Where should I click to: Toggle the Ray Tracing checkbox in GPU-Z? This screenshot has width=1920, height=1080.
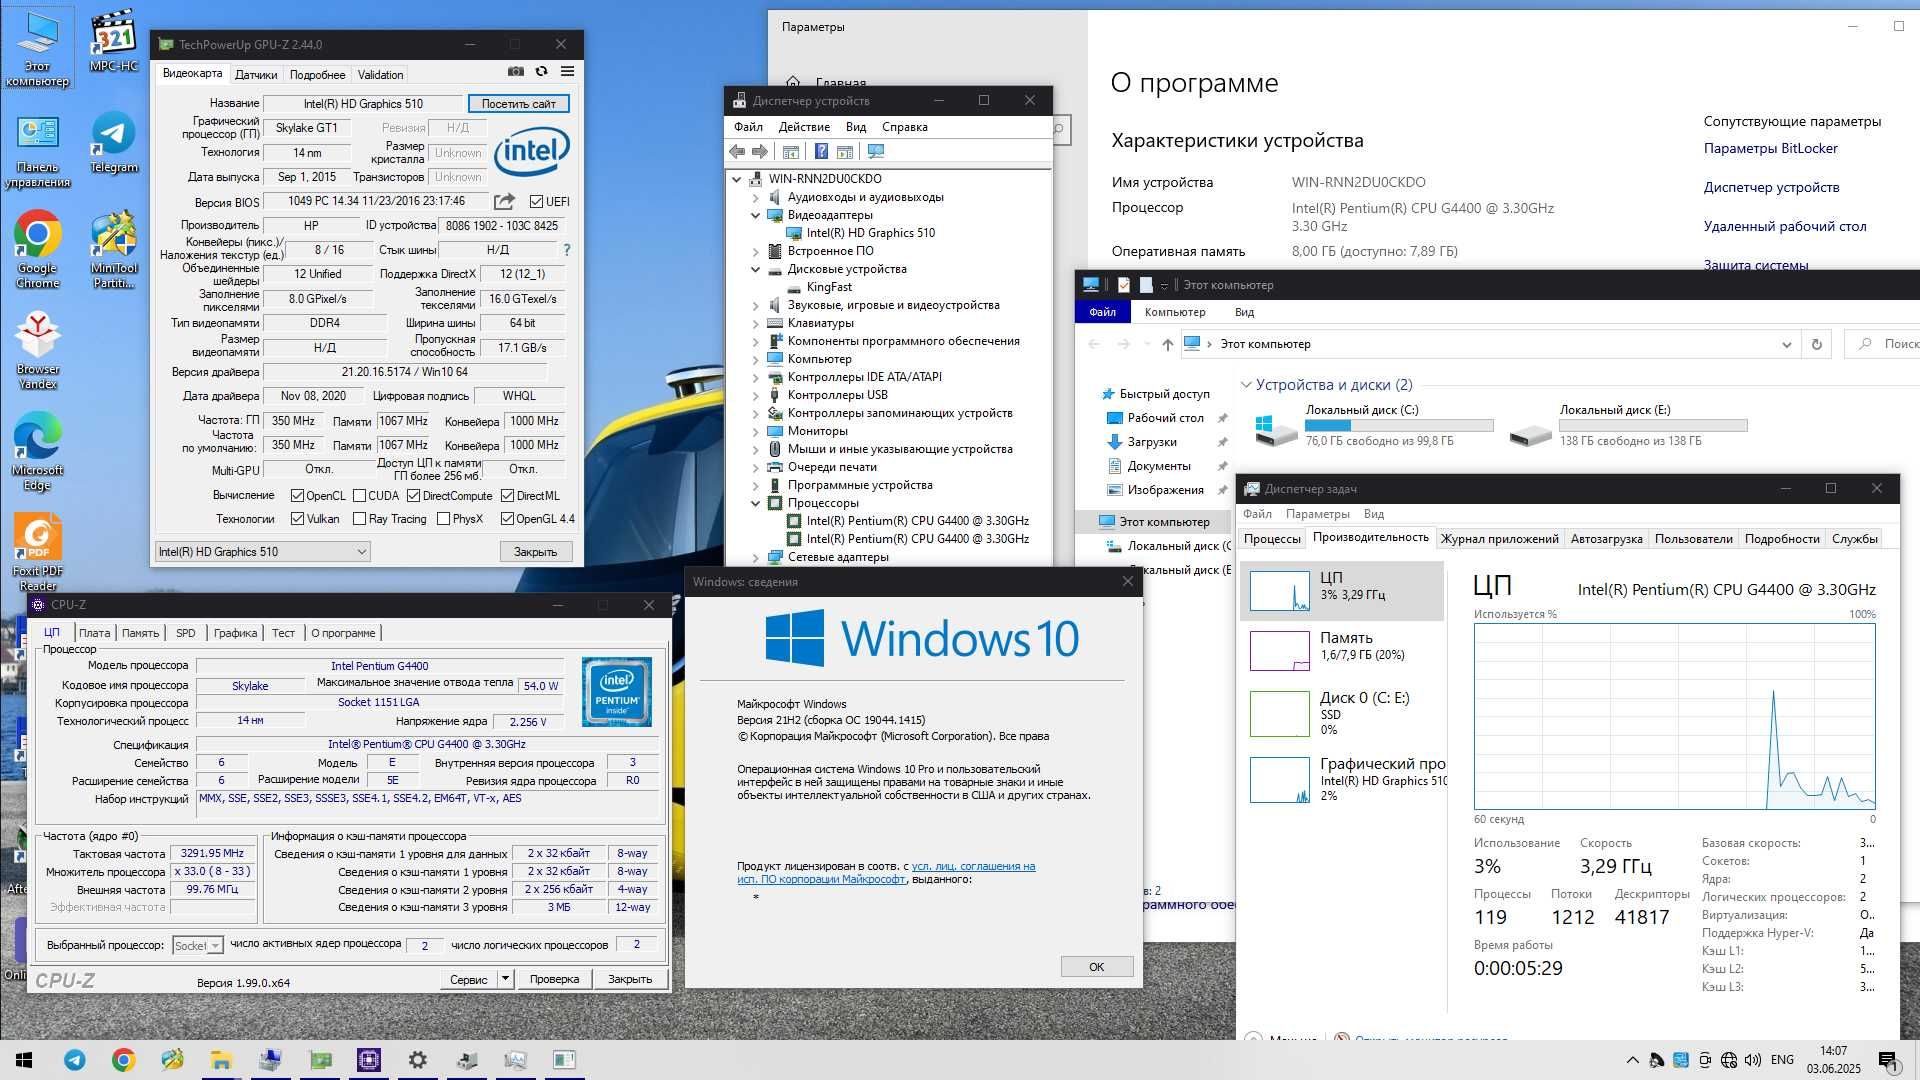pos(359,519)
